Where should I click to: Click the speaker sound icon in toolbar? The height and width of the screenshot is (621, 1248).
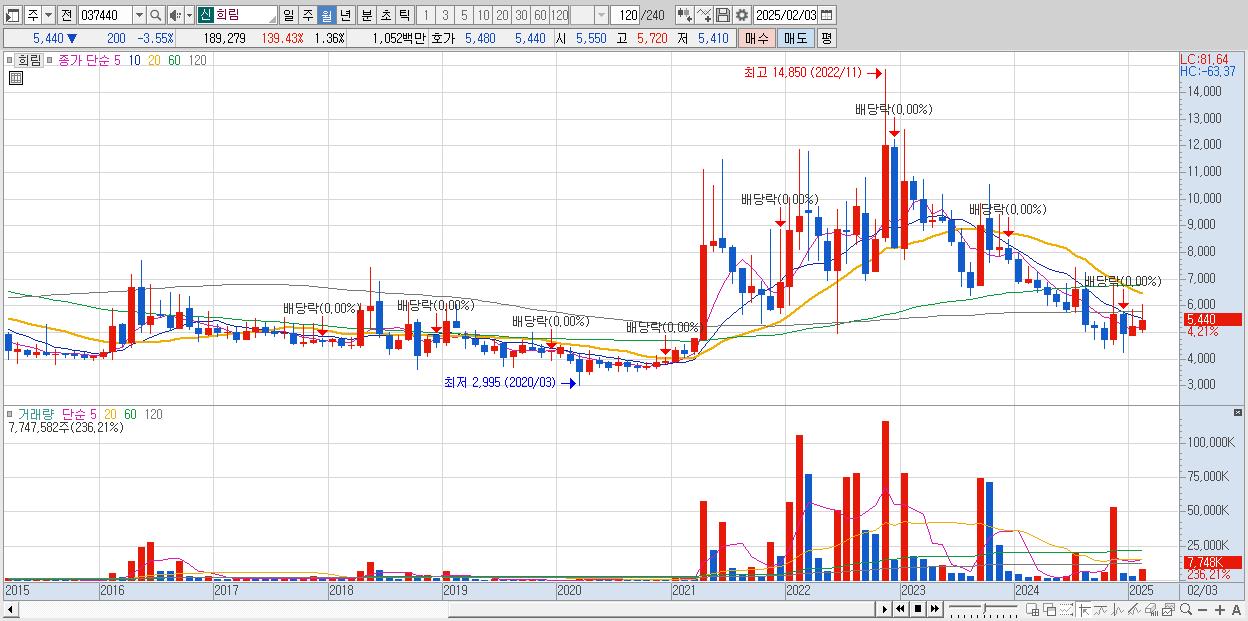[175, 15]
